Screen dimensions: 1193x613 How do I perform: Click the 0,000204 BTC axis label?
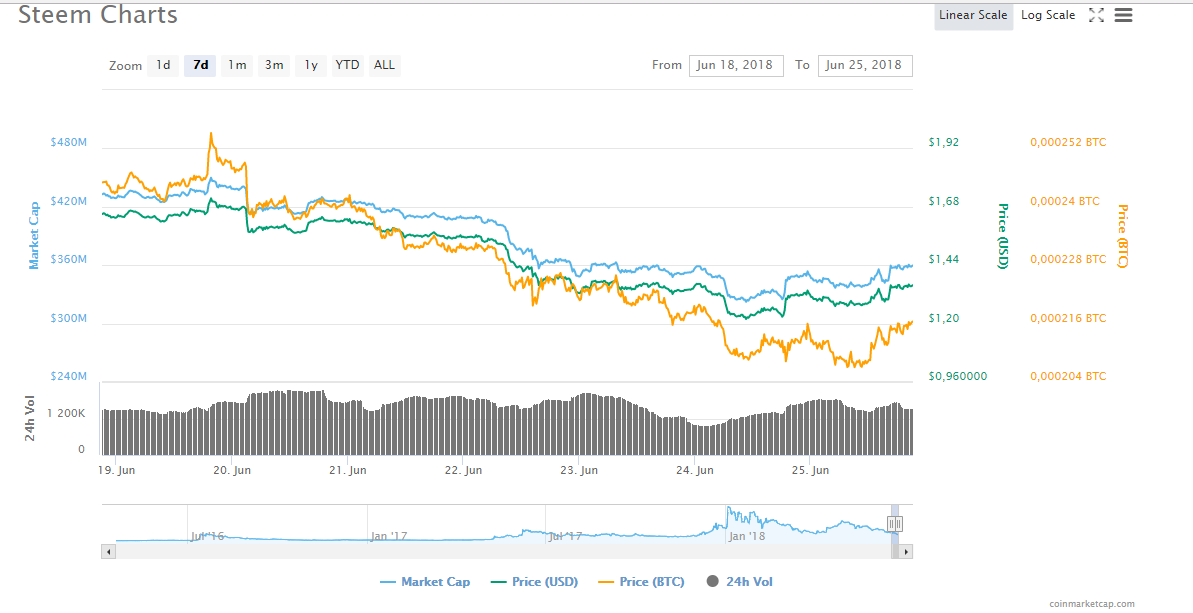click(x=1068, y=376)
